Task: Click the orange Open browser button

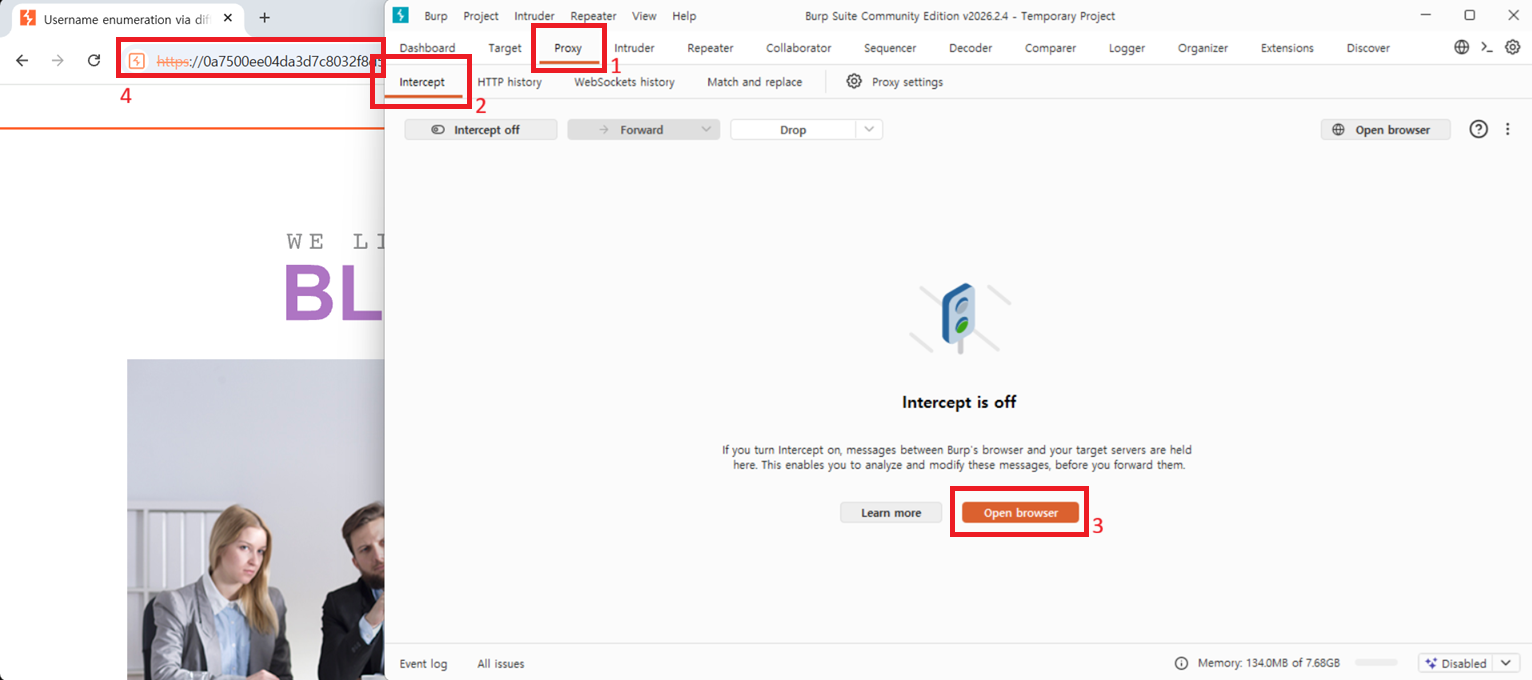Action: 1020,512
